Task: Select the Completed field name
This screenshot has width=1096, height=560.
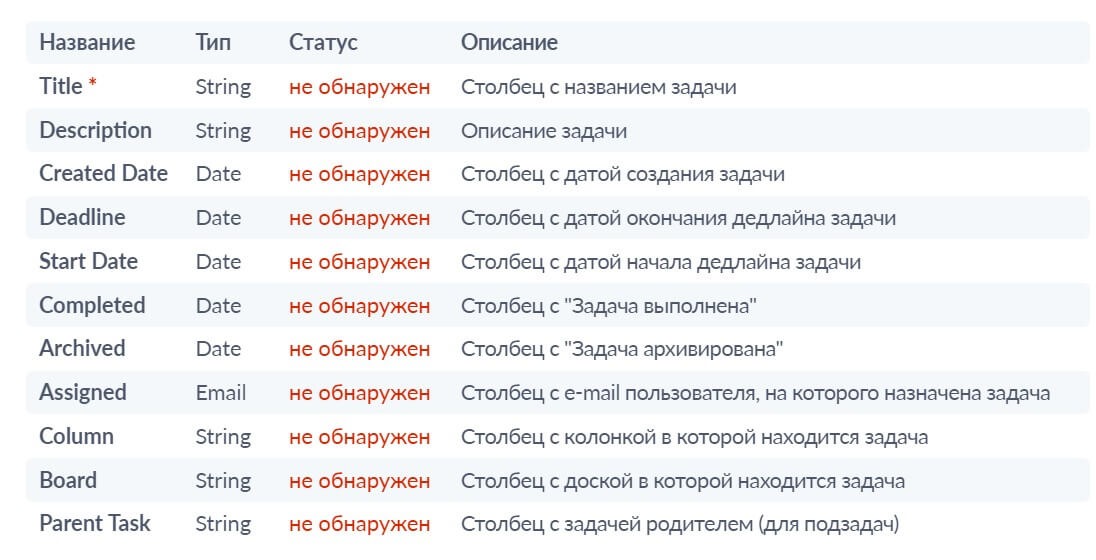Action: click(x=92, y=306)
